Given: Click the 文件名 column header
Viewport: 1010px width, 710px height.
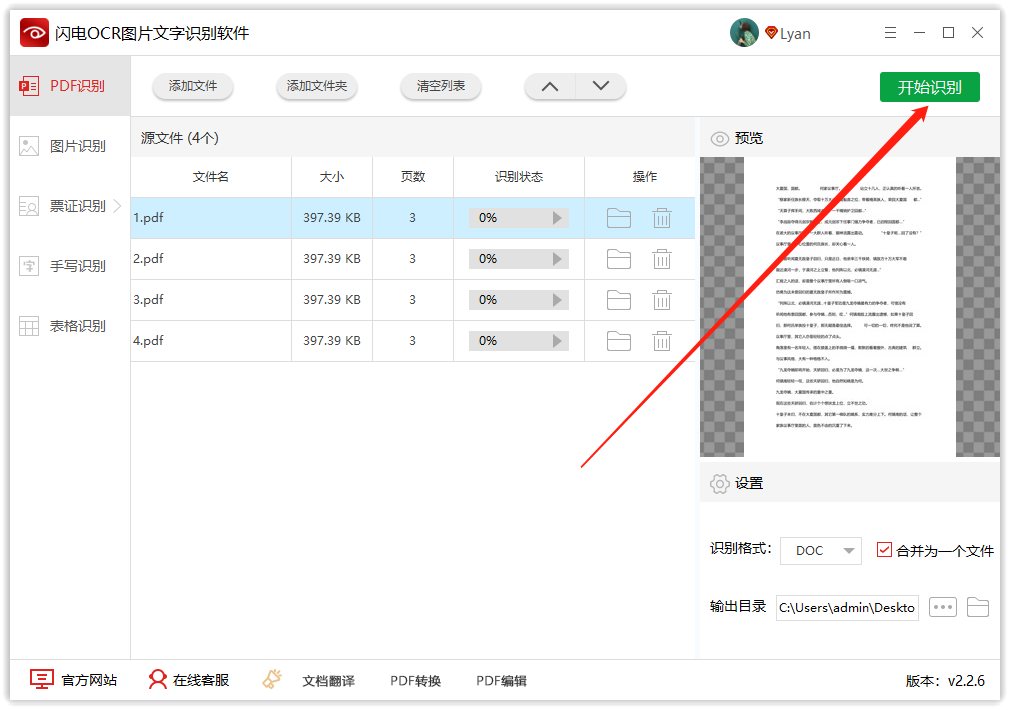Looking at the screenshot, I should point(211,177).
